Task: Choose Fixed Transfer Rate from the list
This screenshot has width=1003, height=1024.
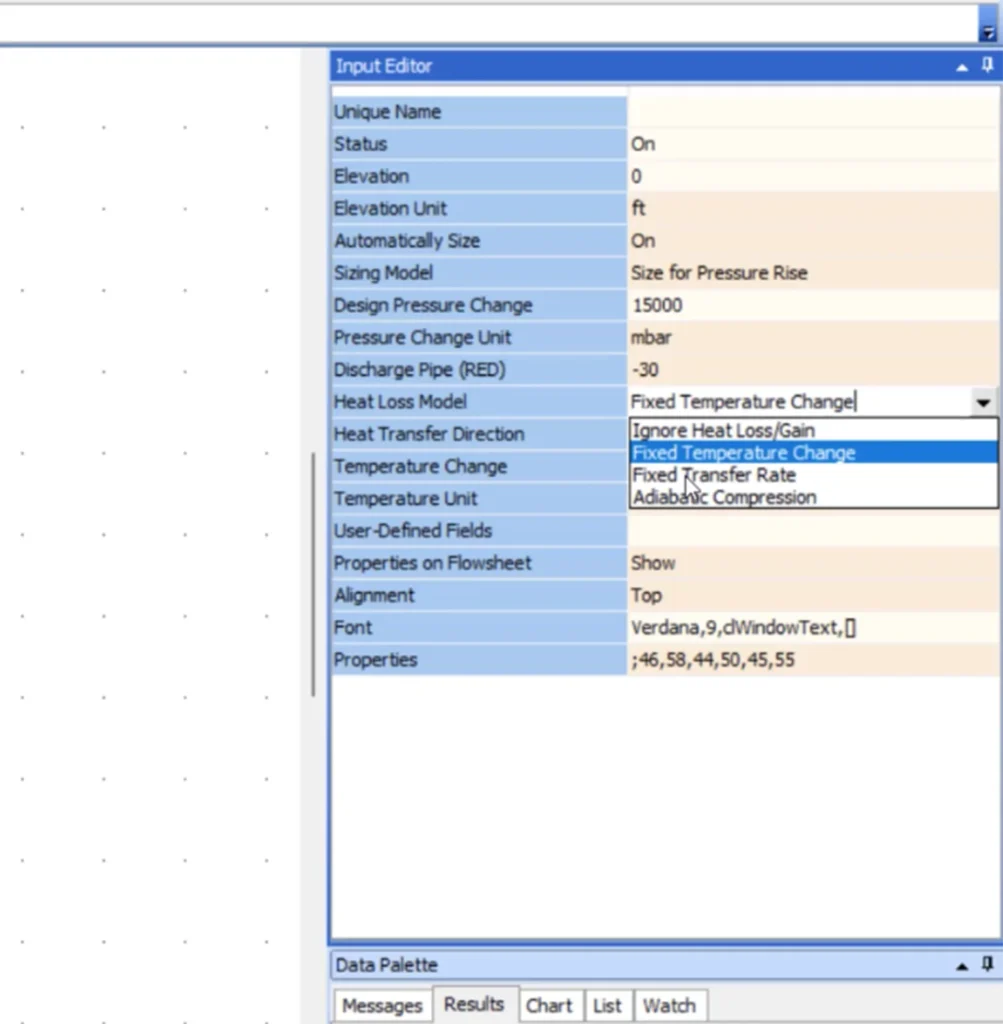Action: pos(713,475)
